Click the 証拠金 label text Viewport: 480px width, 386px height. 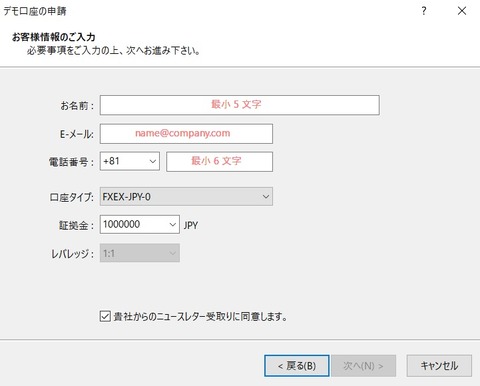pyautogui.click(x=76, y=225)
